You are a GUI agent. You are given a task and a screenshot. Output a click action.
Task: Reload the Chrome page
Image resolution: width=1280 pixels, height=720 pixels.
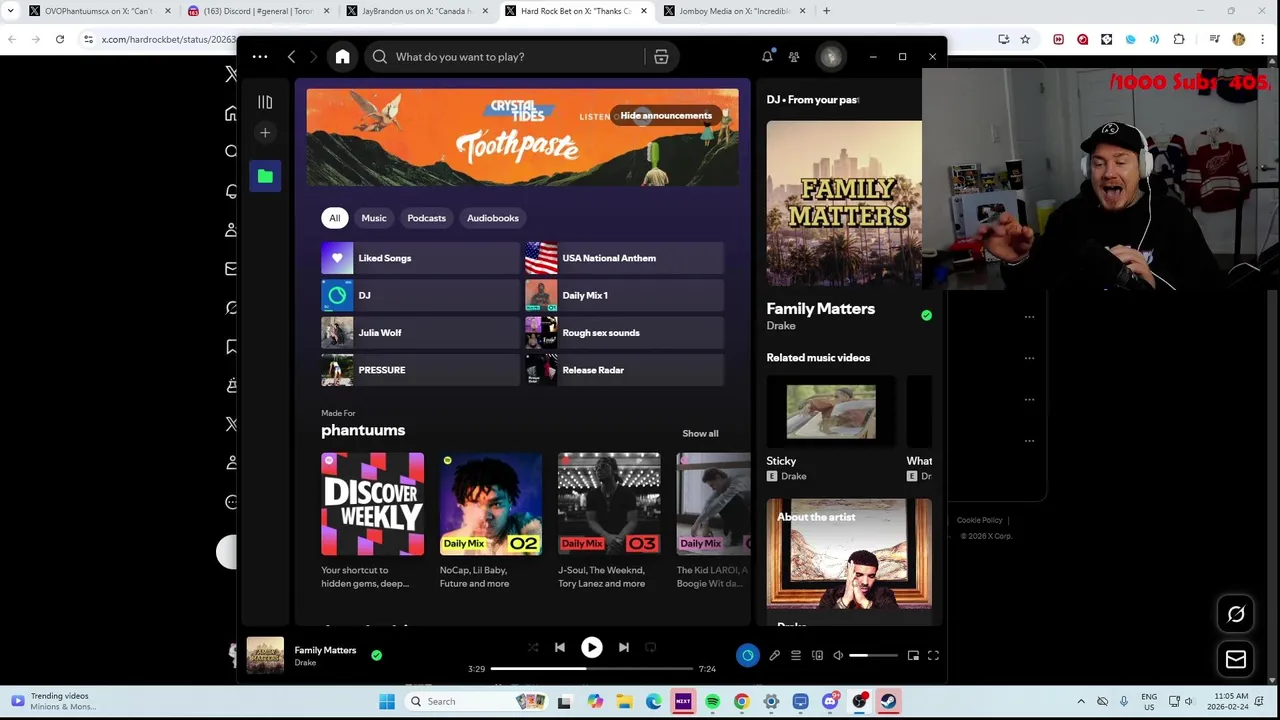click(x=60, y=39)
